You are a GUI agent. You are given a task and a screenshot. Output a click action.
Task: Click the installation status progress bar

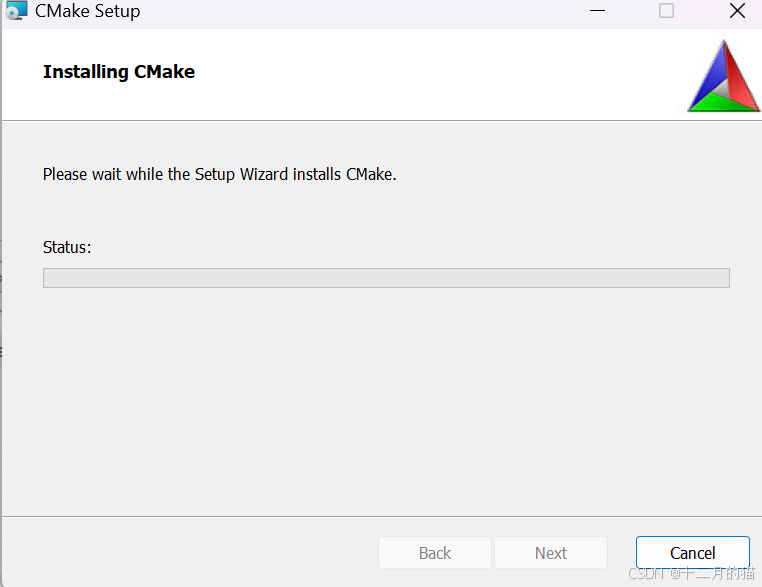point(386,278)
